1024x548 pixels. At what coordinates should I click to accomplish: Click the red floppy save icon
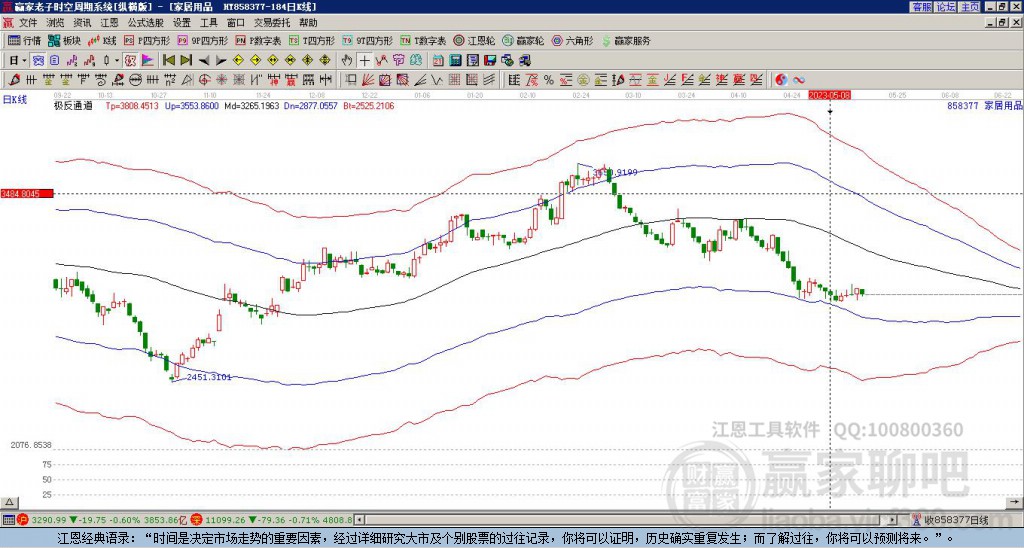pos(490,60)
